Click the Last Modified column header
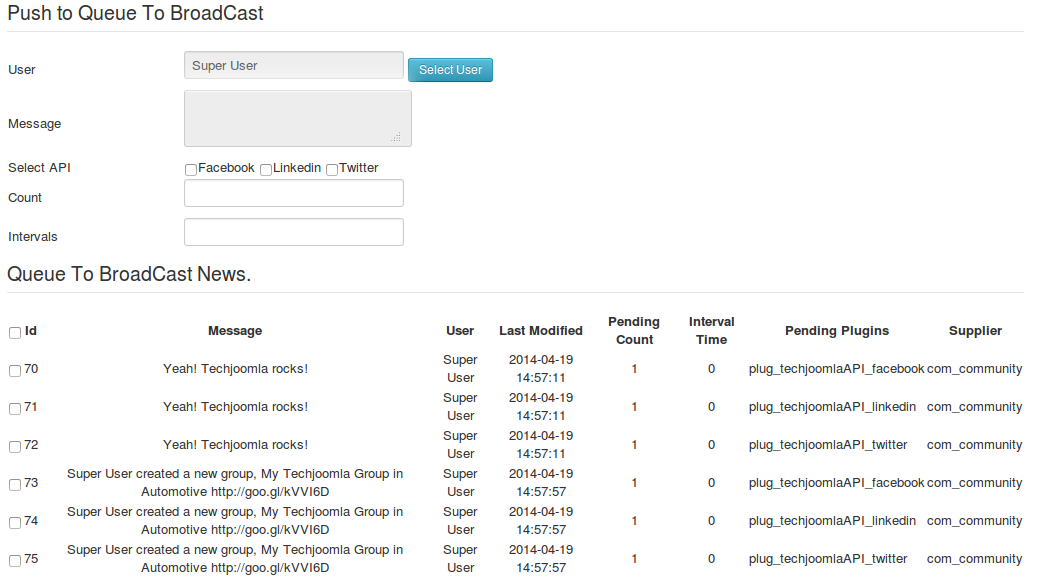1039x586 pixels. pyautogui.click(x=541, y=331)
